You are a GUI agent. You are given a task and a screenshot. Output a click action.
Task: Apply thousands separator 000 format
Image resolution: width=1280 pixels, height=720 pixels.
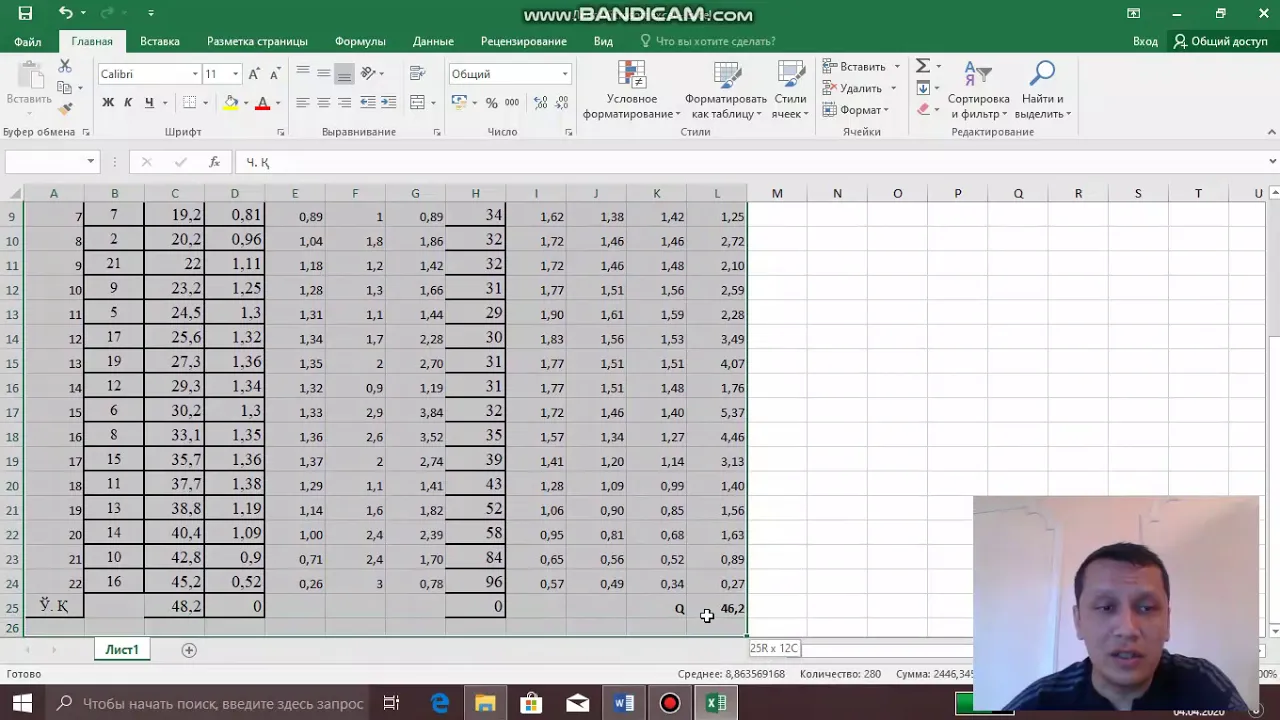pos(512,103)
